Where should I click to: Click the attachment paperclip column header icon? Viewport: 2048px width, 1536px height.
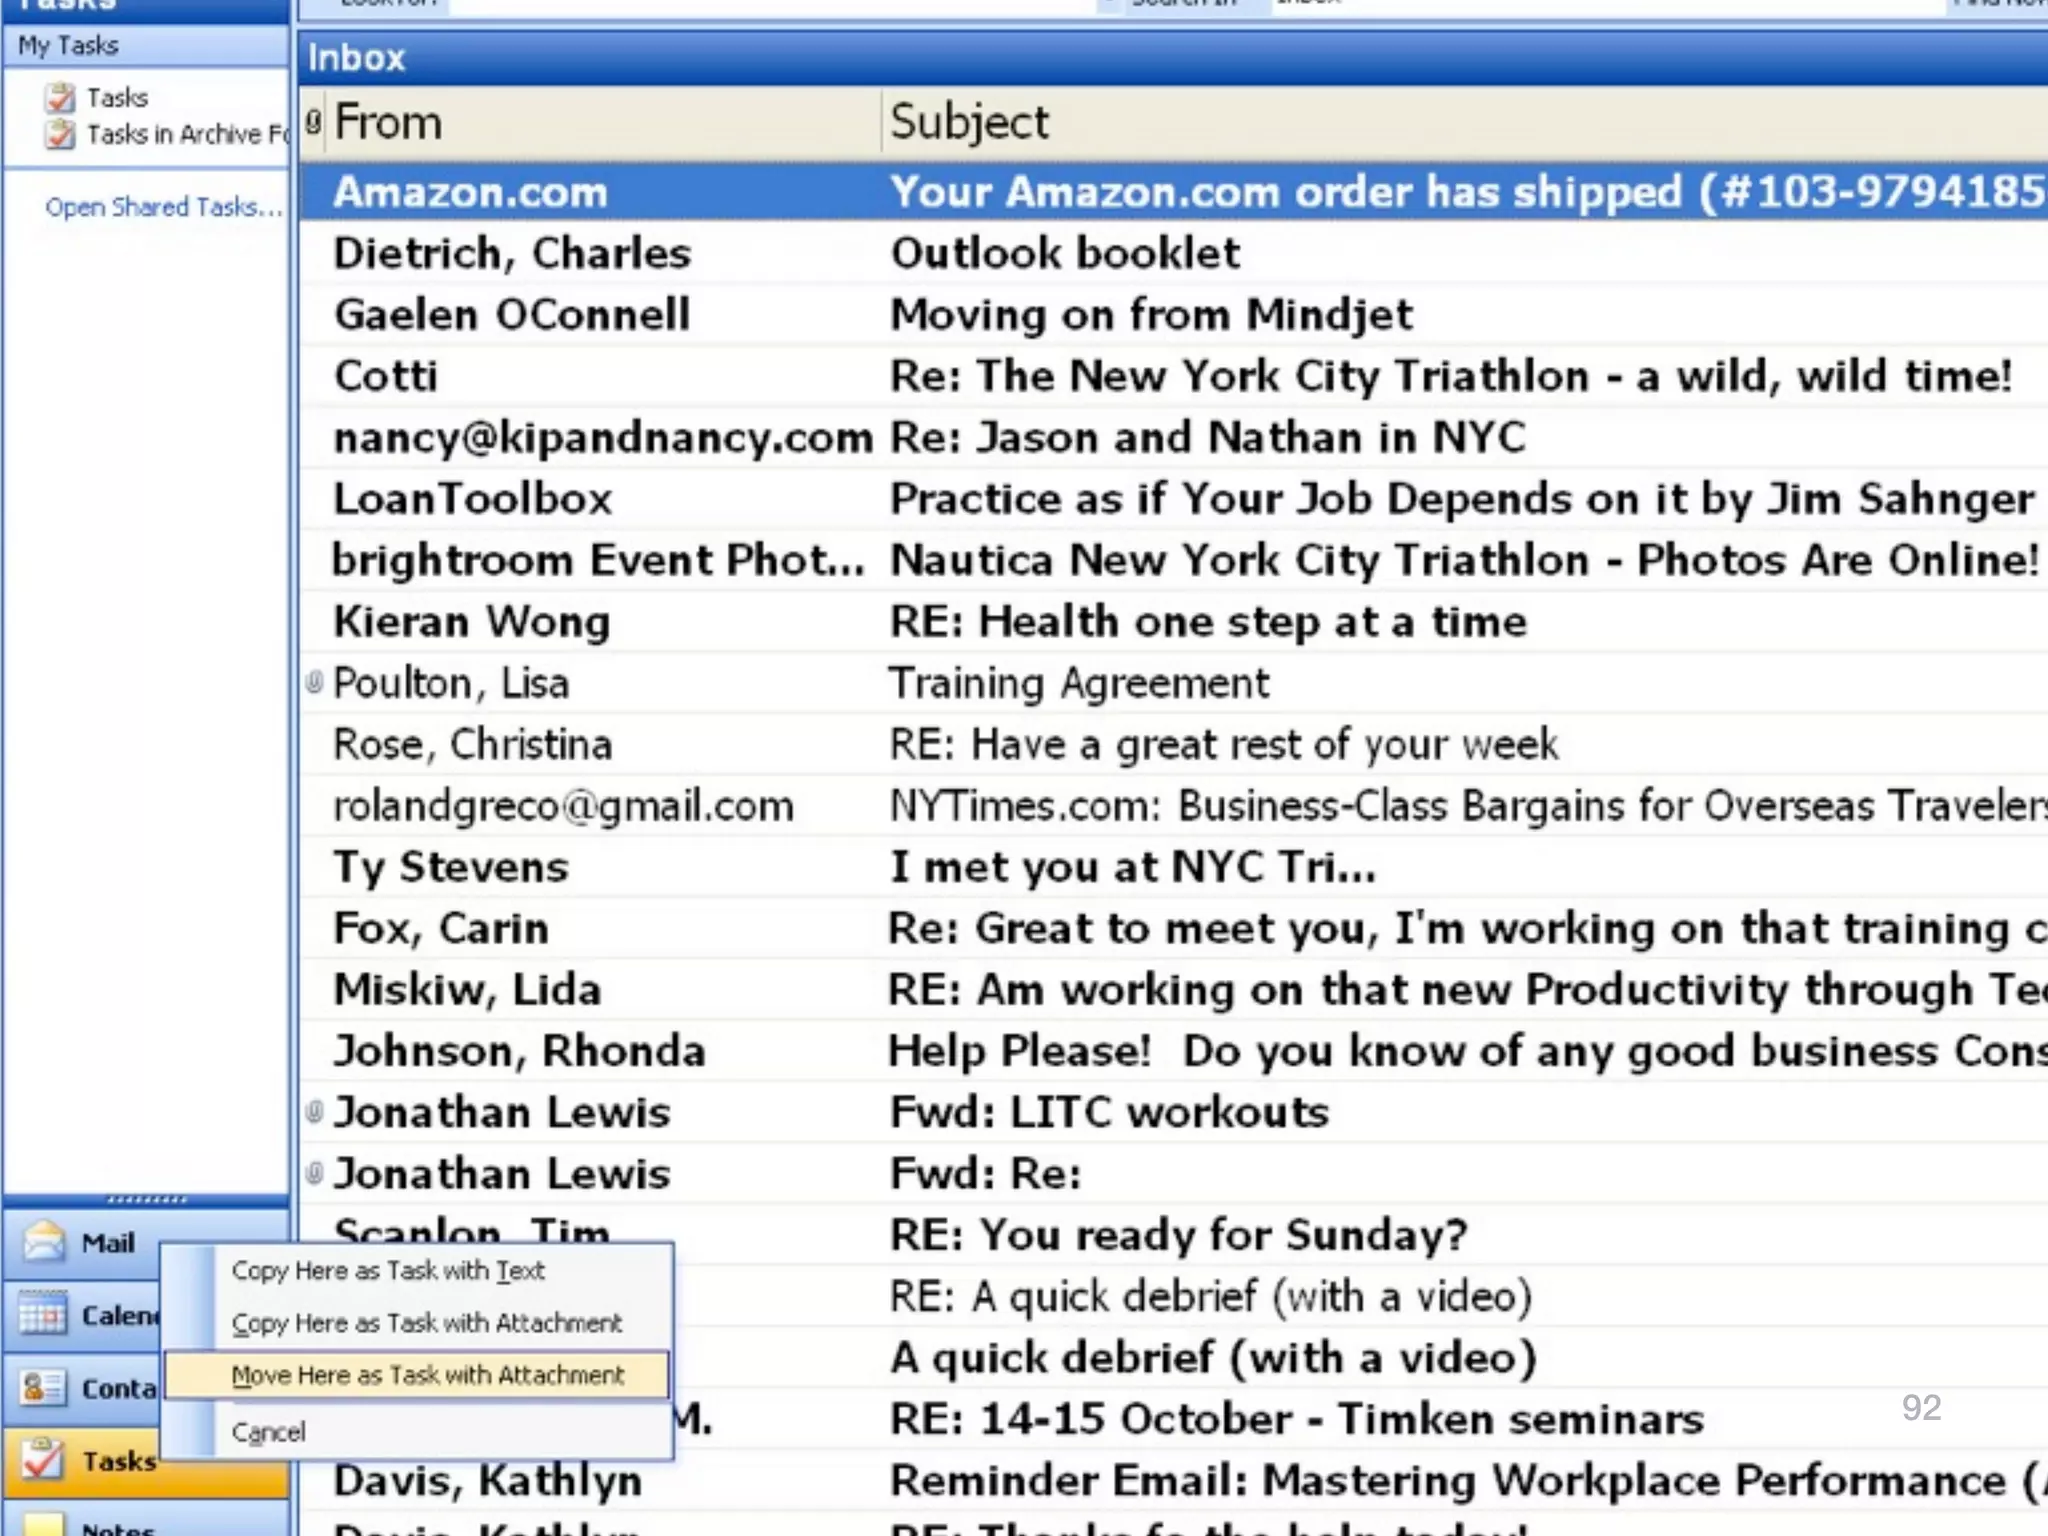coord(314,122)
